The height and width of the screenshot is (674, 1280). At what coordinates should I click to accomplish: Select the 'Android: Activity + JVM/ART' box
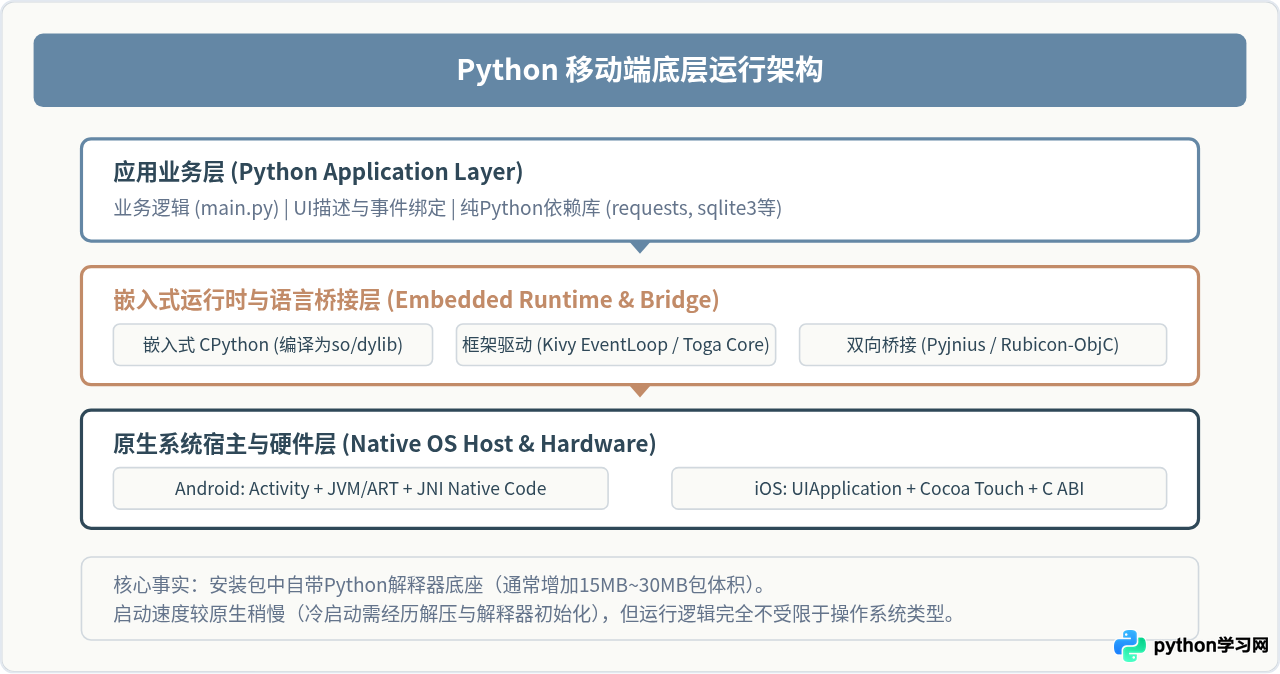click(x=360, y=489)
